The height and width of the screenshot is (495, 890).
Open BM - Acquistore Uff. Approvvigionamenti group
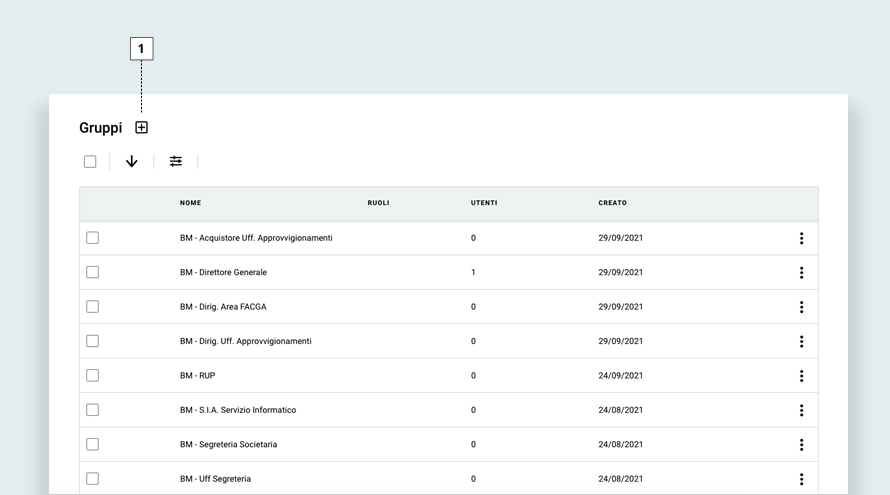click(x=256, y=238)
